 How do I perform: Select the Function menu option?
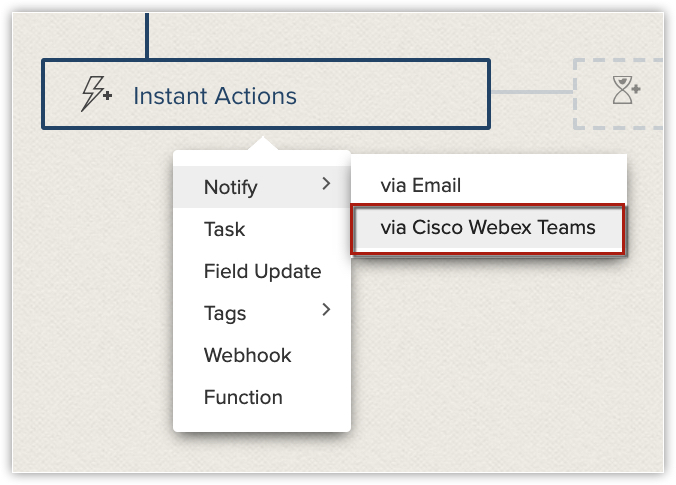click(x=243, y=397)
